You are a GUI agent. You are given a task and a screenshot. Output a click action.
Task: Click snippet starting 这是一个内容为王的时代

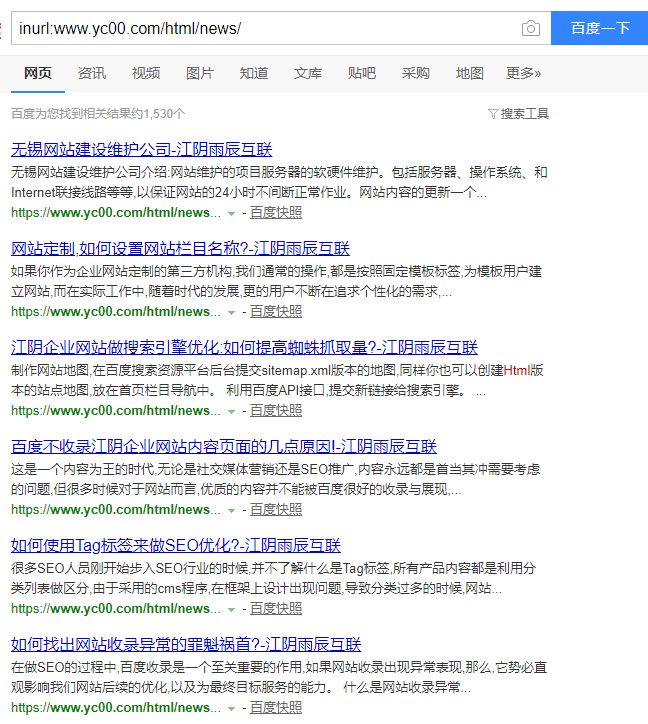click(x=275, y=479)
